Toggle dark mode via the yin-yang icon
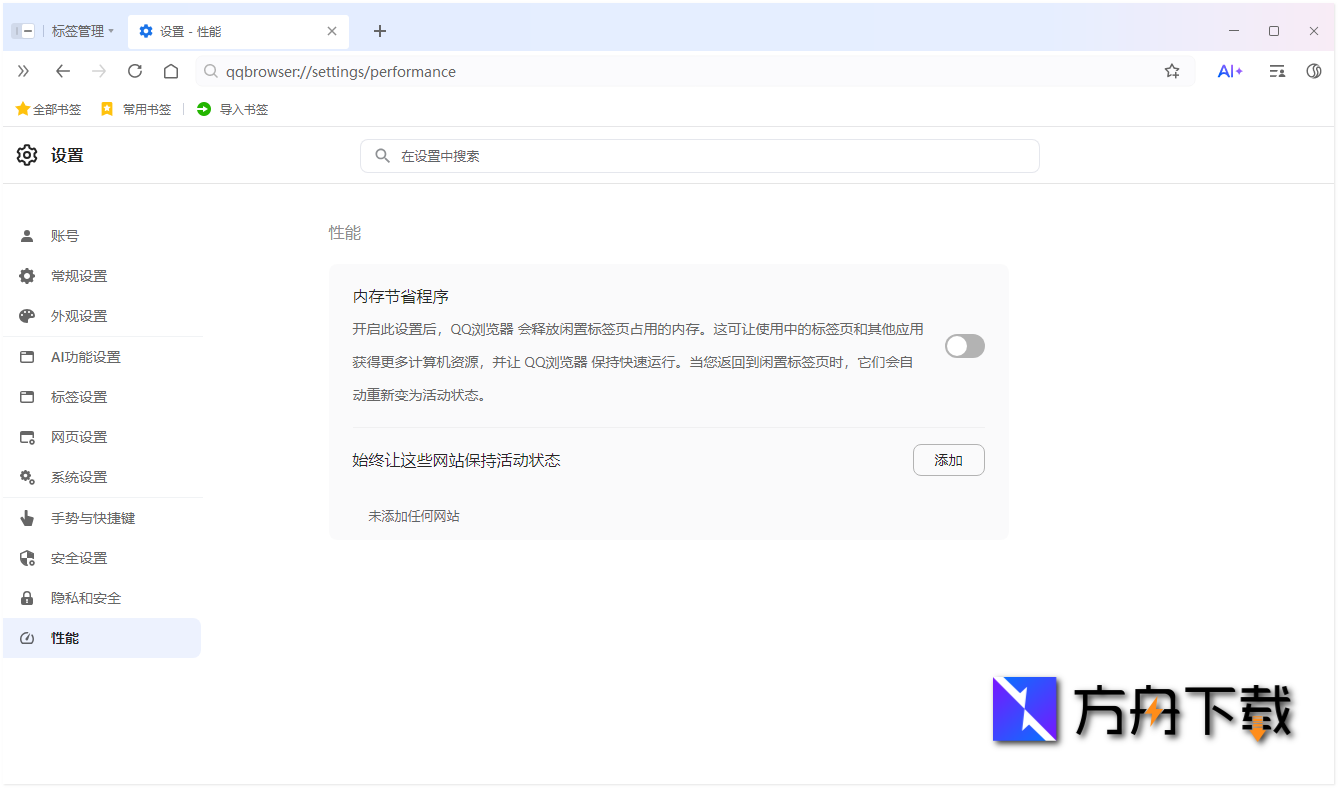 click(x=1314, y=71)
